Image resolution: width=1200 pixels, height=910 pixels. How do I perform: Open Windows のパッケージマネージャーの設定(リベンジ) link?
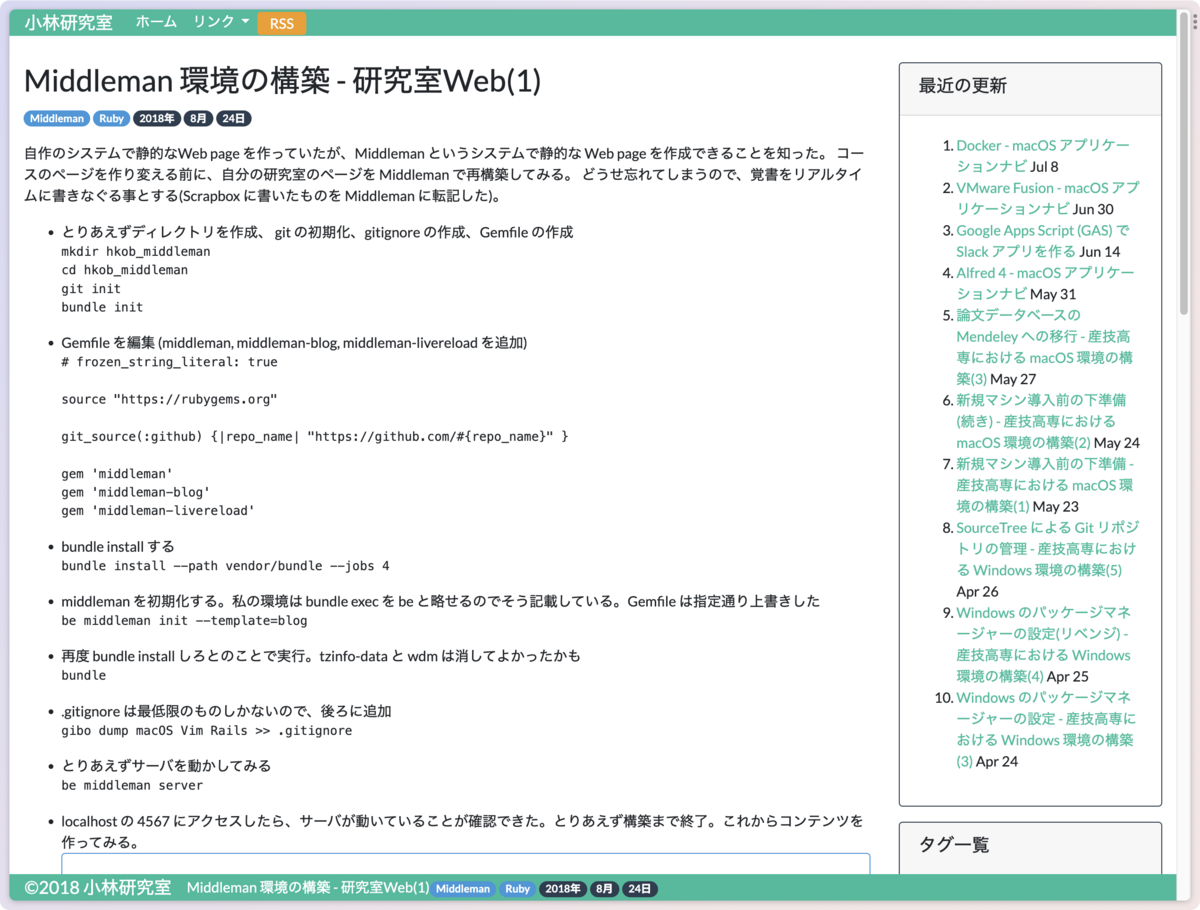click(1044, 644)
